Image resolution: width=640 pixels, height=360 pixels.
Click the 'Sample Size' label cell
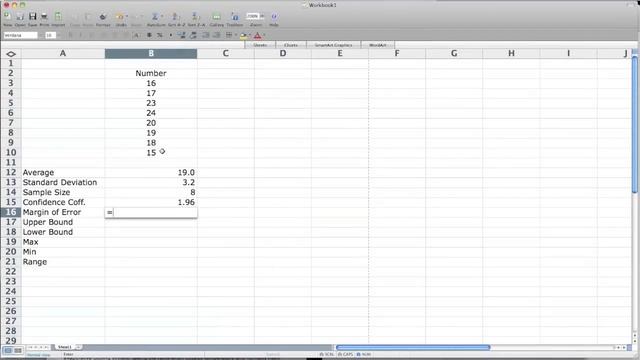click(x=63, y=192)
